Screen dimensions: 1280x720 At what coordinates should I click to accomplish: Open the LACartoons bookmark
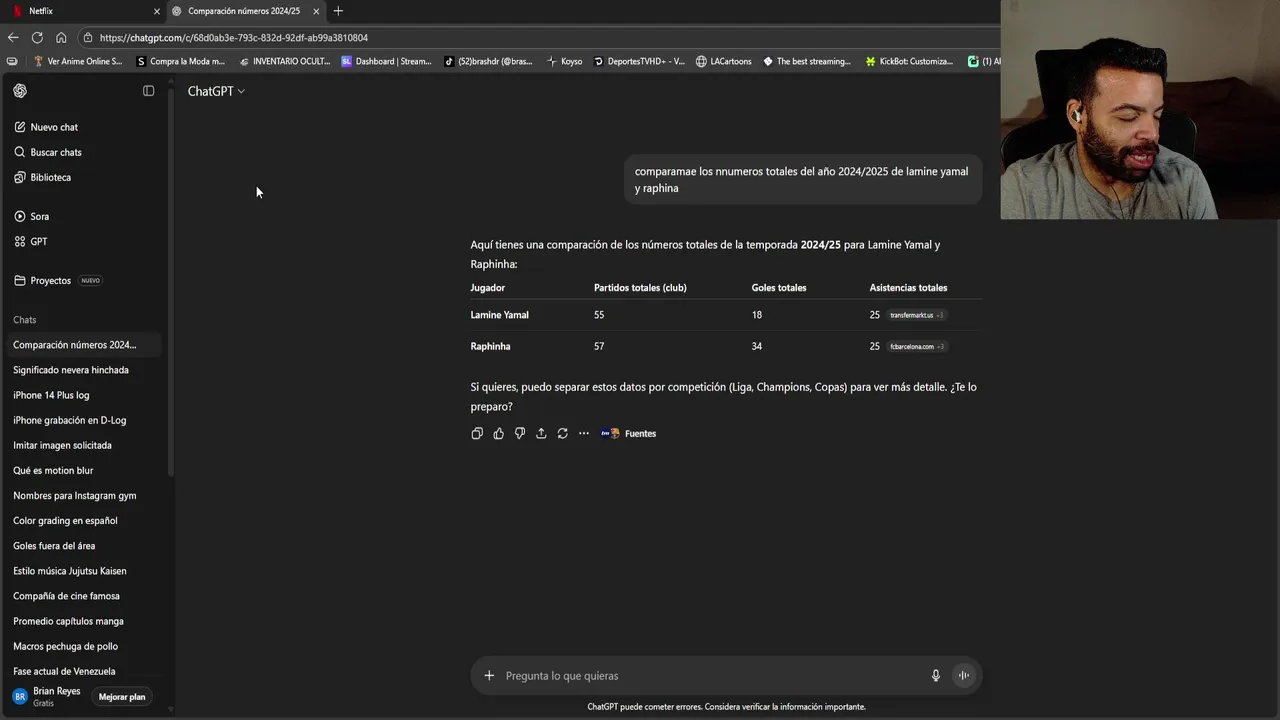tap(724, 61)
